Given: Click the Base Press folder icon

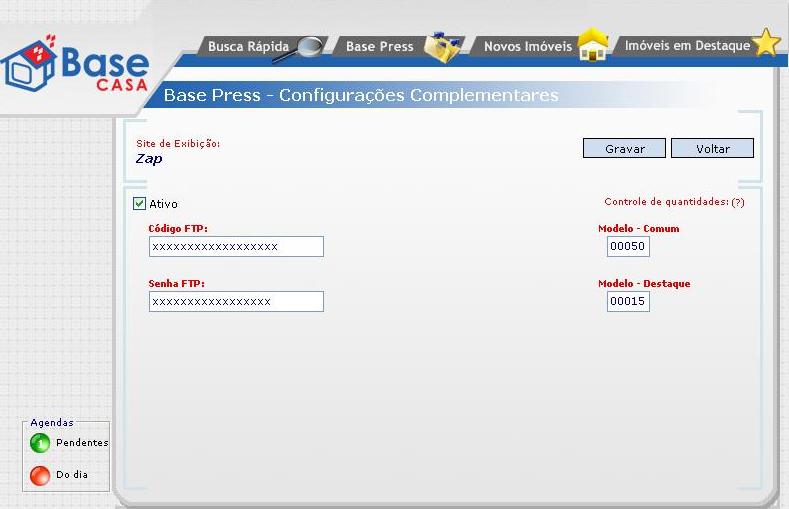Looking at the screenshot, I should 442,47.
